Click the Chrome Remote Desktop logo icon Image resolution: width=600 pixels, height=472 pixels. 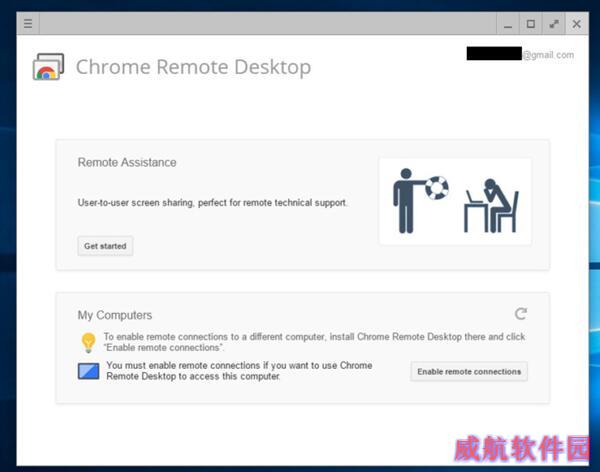[48, 67]
